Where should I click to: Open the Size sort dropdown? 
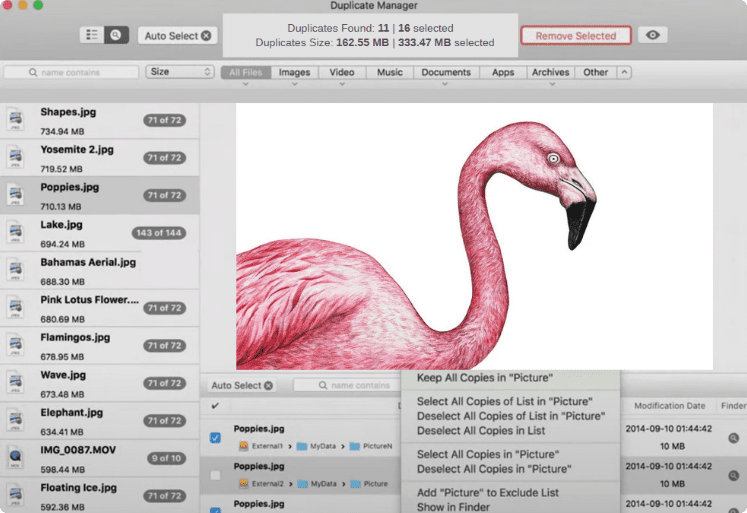(180, 72)
